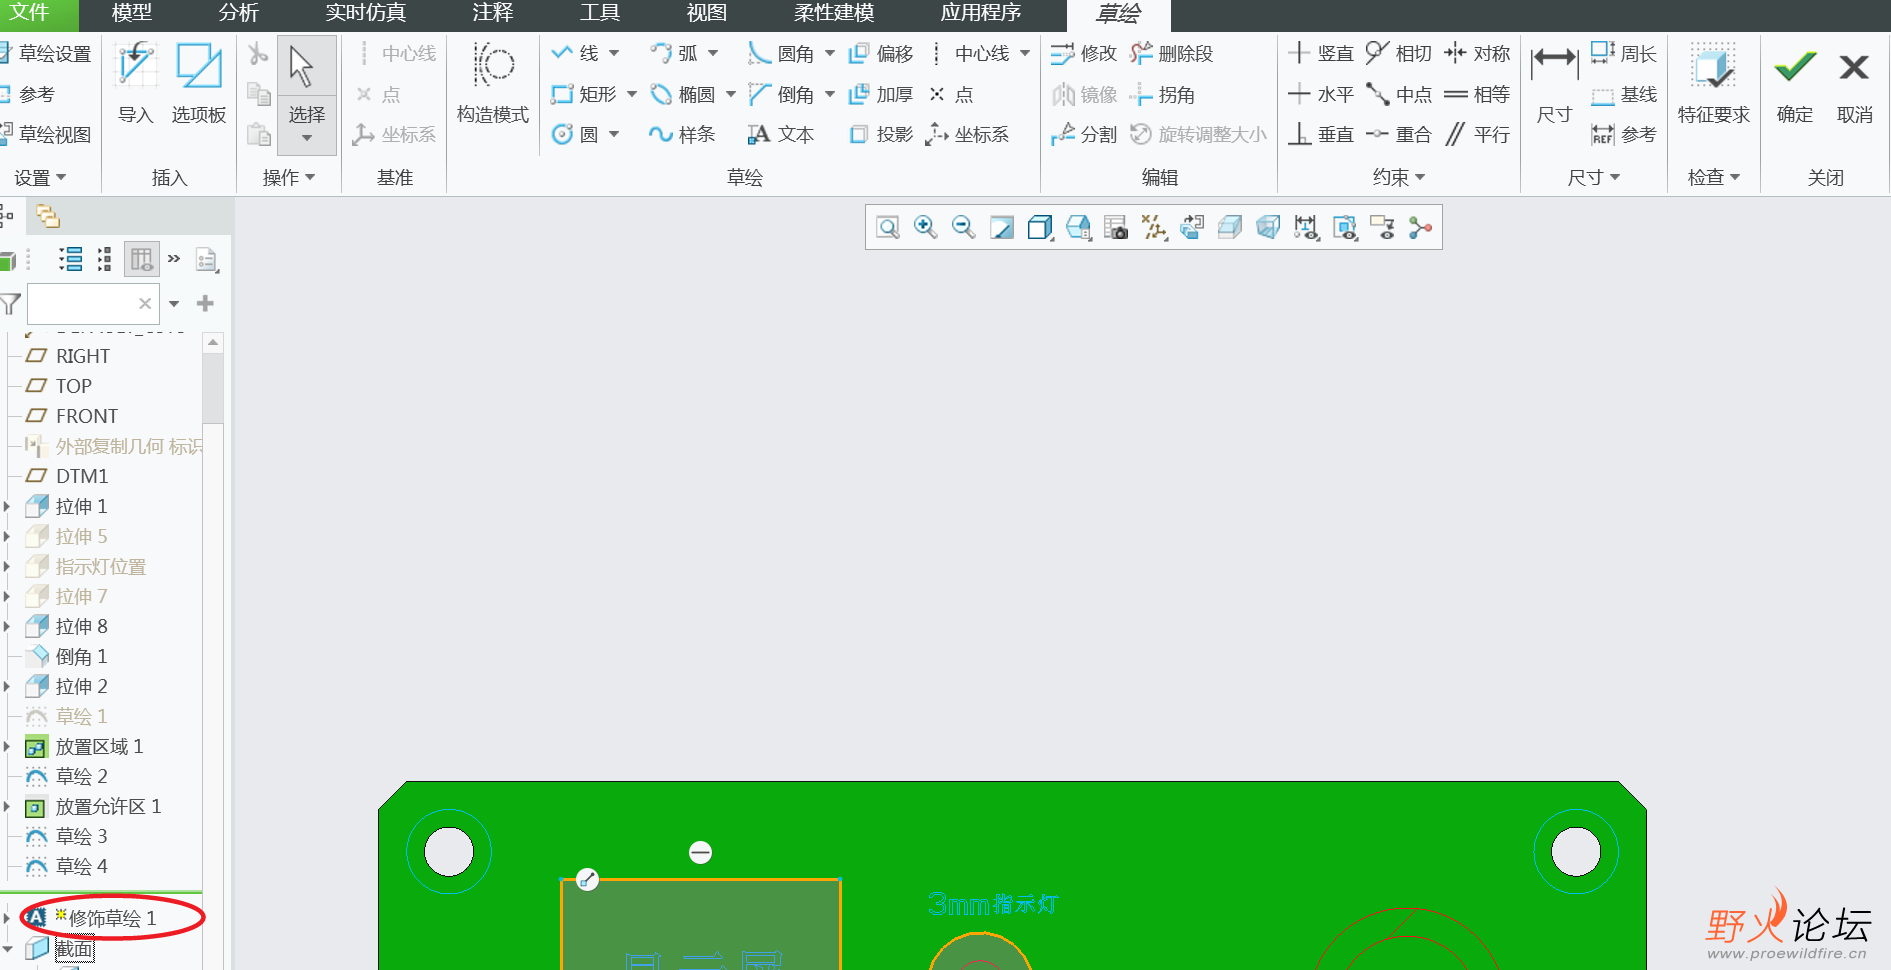Viewport: 1891px width, 970px height.
Task: Expand the 检查 group dropdown
Action: 1714,177
